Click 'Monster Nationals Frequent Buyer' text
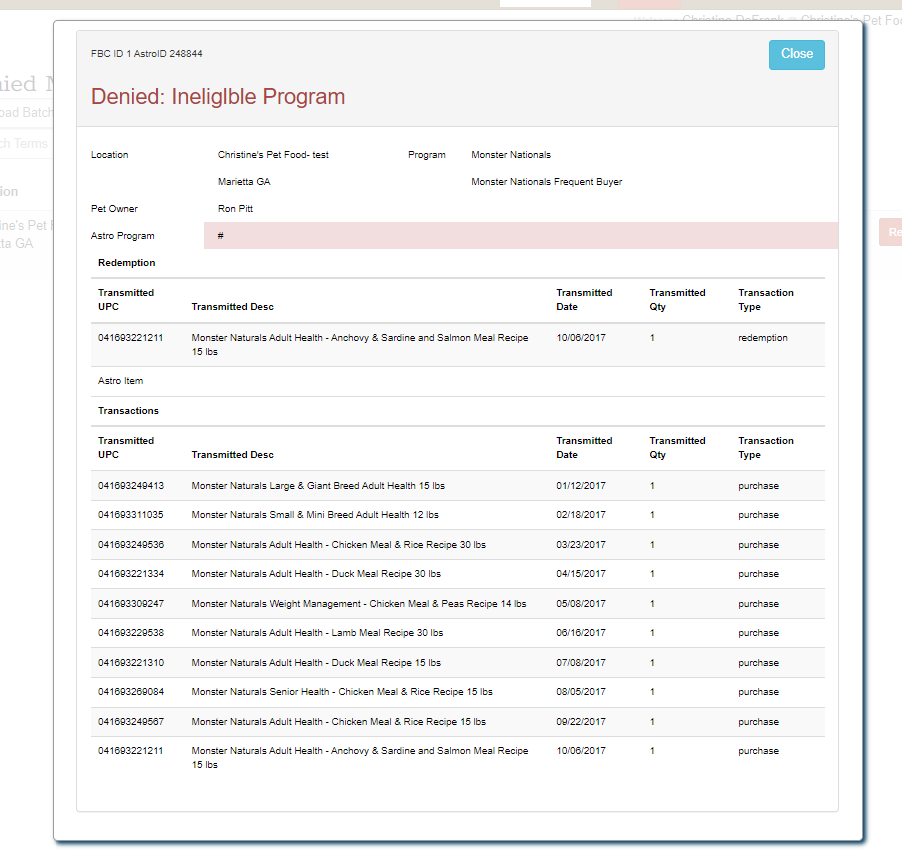902x855 pixels. click(546, 182)
